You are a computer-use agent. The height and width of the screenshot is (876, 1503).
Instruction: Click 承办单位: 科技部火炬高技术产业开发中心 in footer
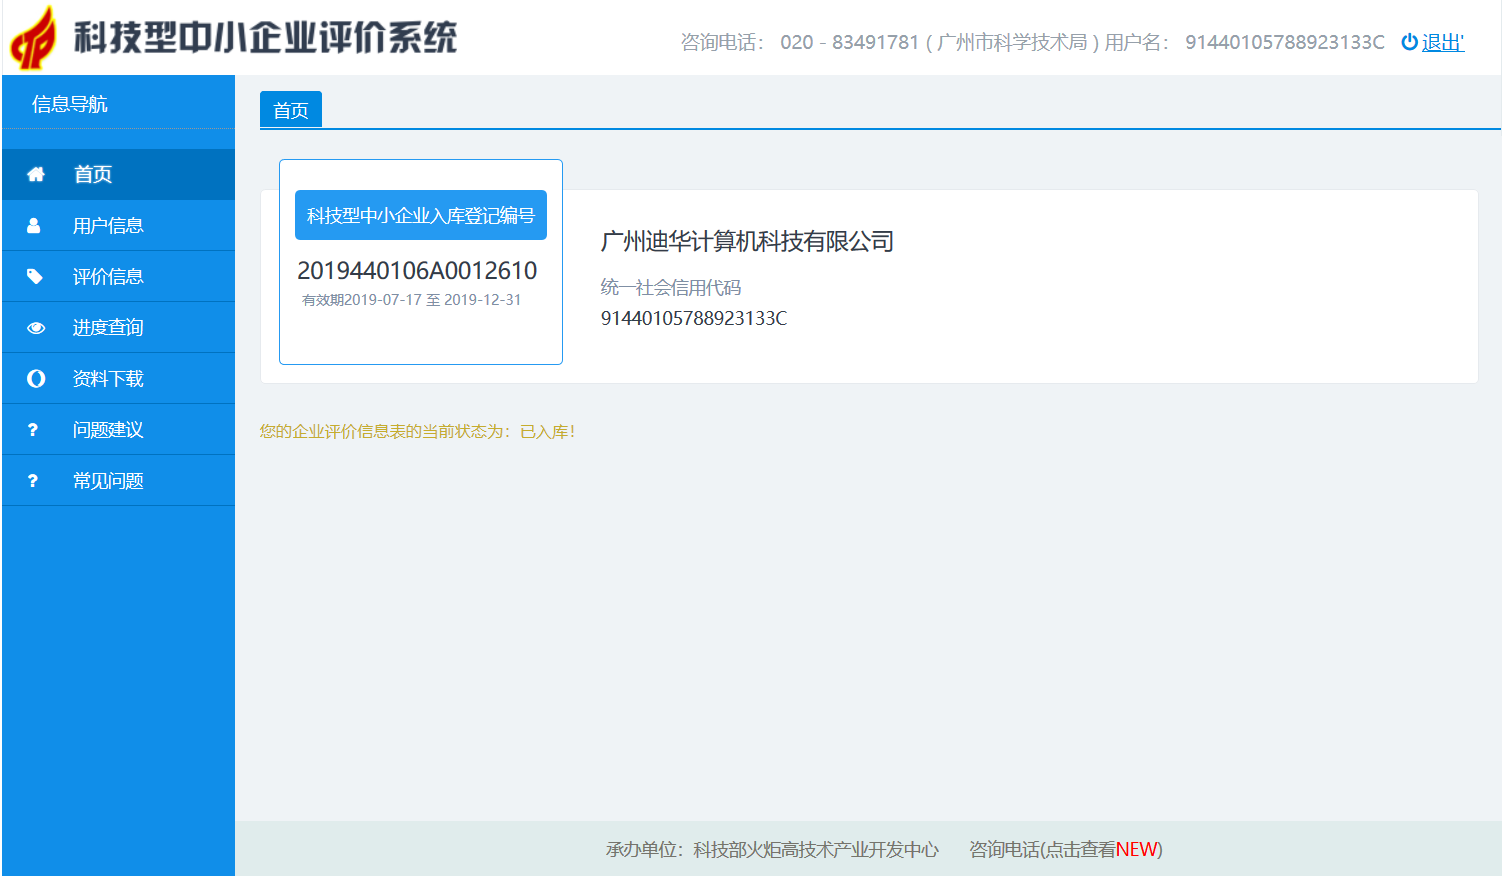[x=772, y=849]
